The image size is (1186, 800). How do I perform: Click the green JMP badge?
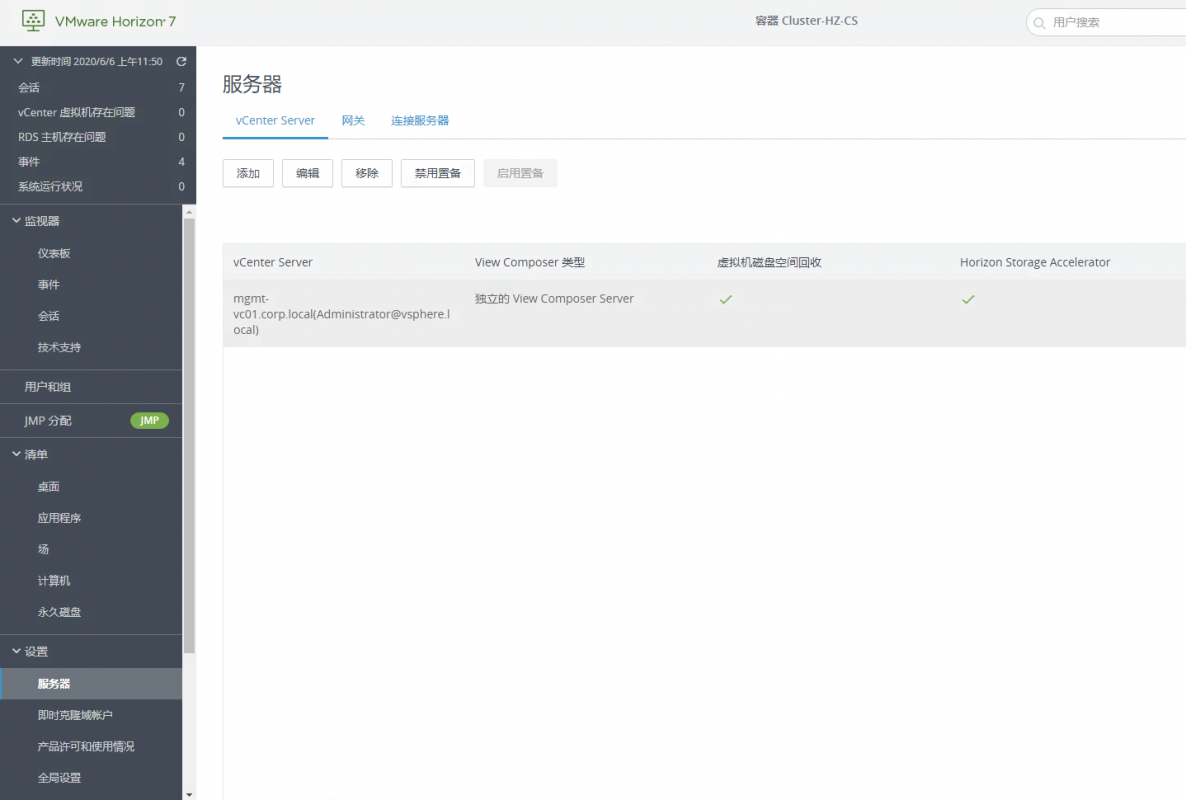pyautogui.click(x=150, y=420)
